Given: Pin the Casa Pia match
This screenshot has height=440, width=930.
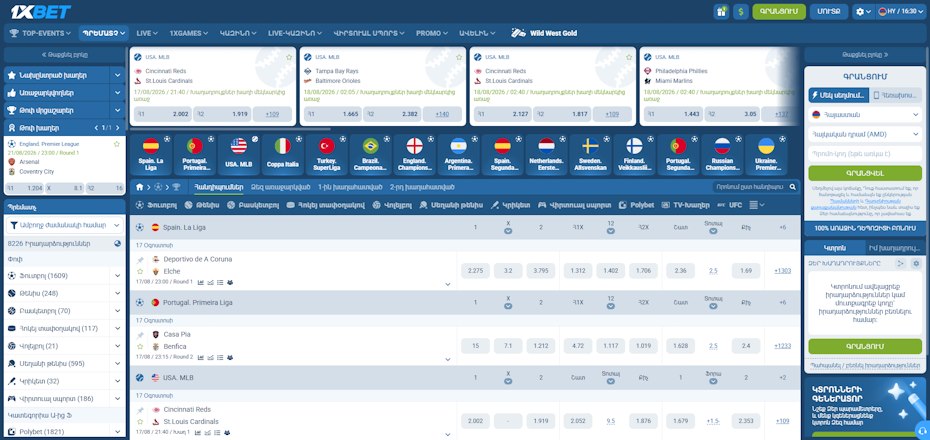Looking at the screenshot, I should tap(140, 335).
